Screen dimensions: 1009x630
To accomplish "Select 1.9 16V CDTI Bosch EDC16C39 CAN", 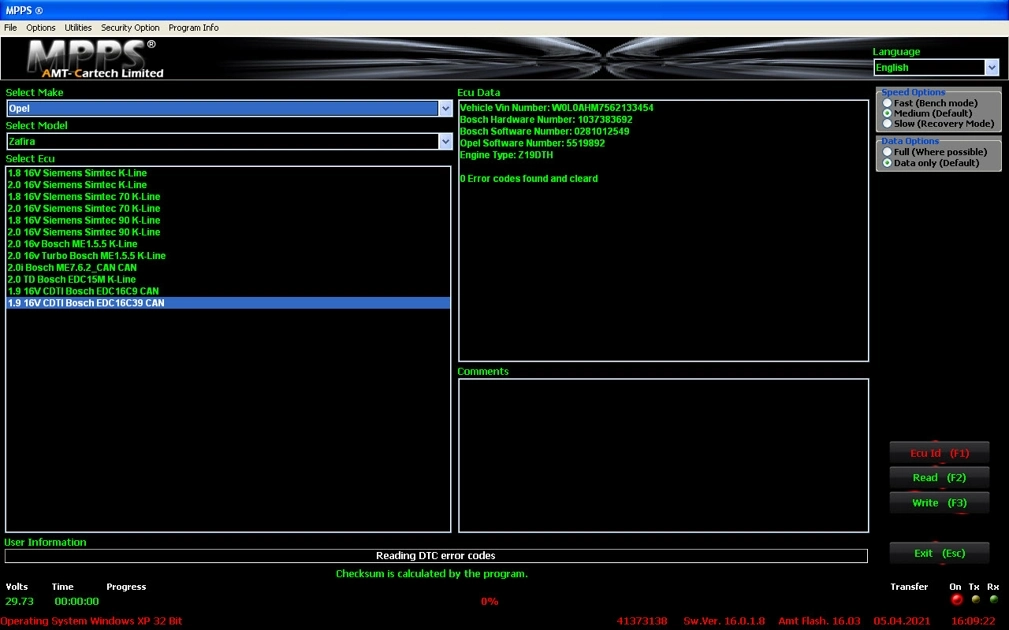I will point(228,303).
